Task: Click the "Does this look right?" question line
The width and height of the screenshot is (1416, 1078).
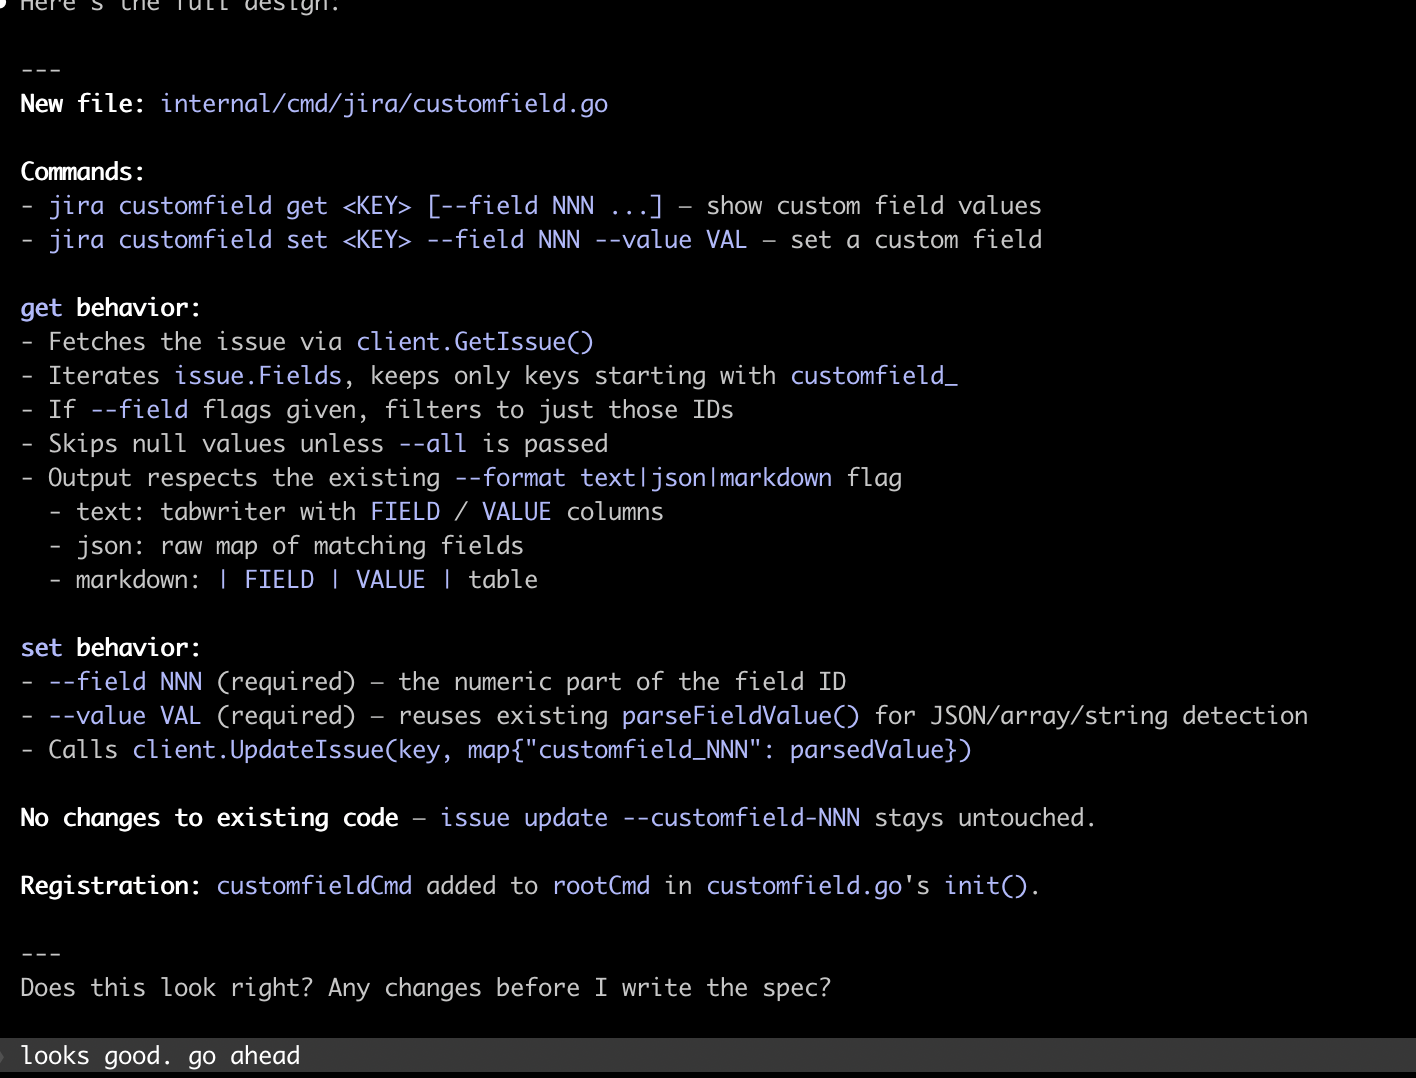Action: tap(425, 988)
